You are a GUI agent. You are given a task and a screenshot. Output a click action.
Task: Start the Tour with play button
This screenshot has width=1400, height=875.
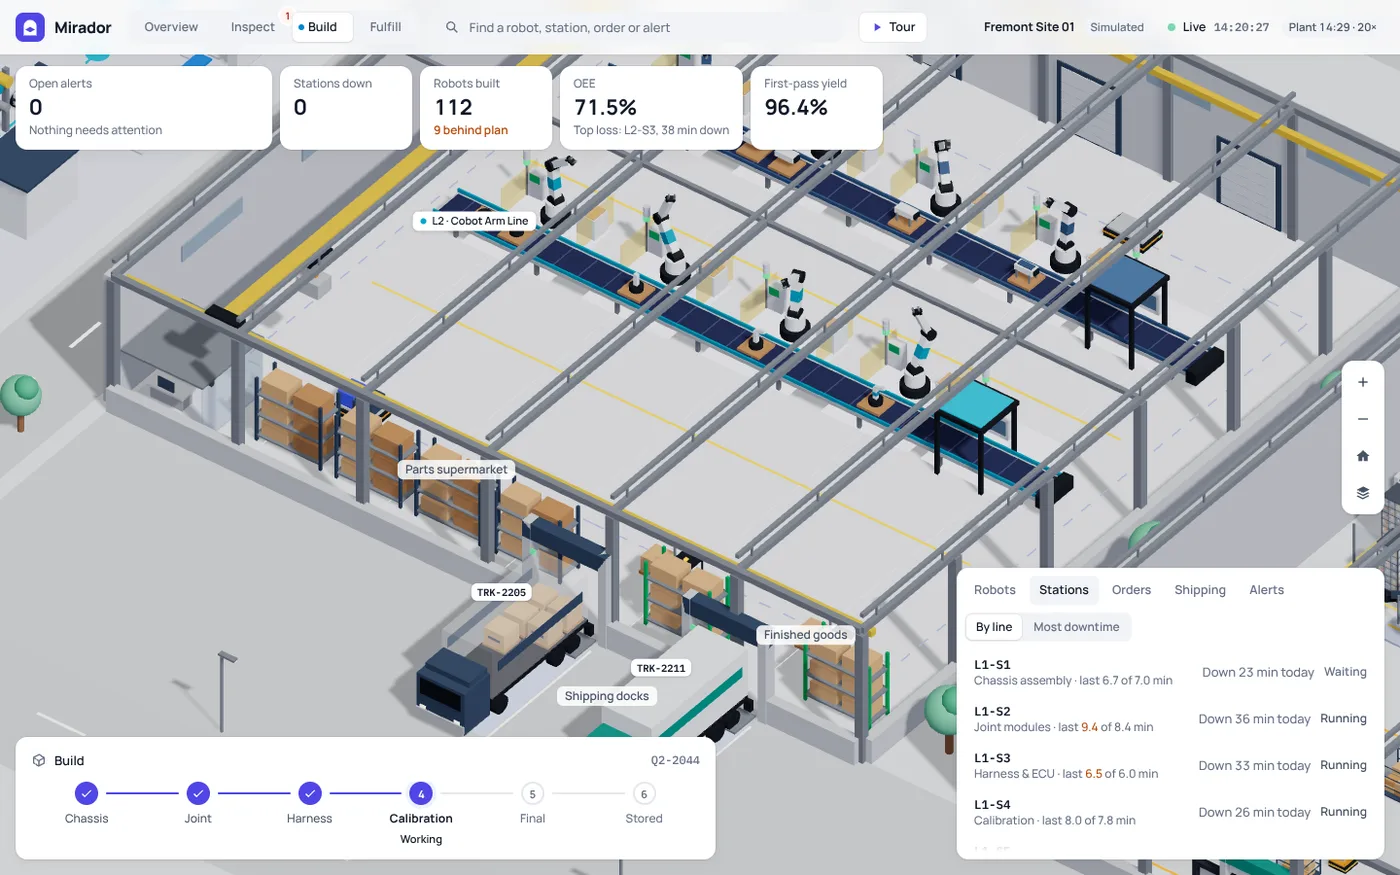pyautogui.click(x=893, y=27)
